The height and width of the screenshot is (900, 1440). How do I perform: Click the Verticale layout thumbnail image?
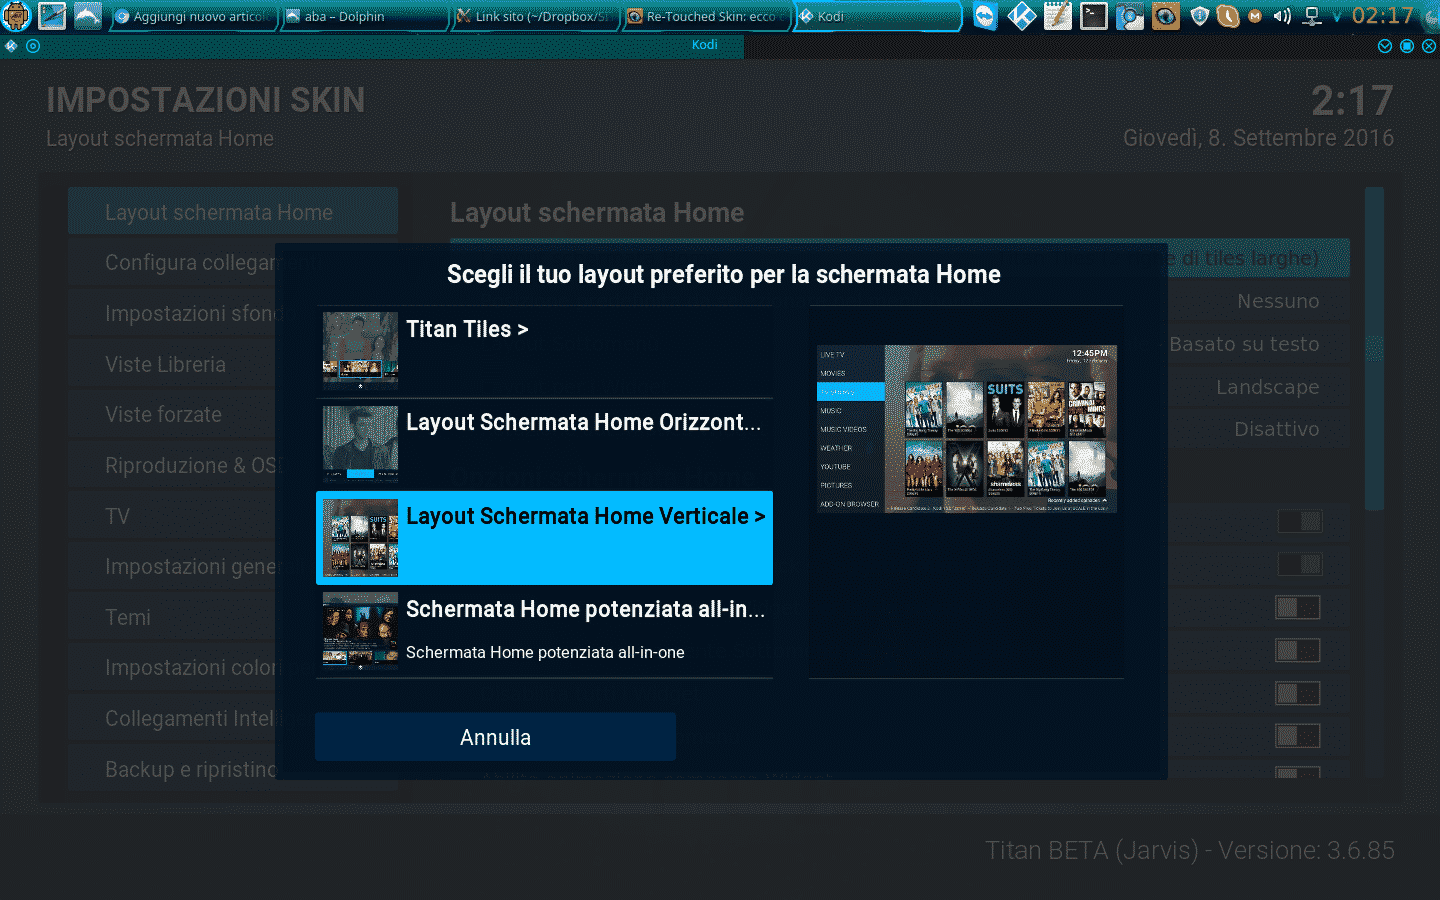click(360, 538)
